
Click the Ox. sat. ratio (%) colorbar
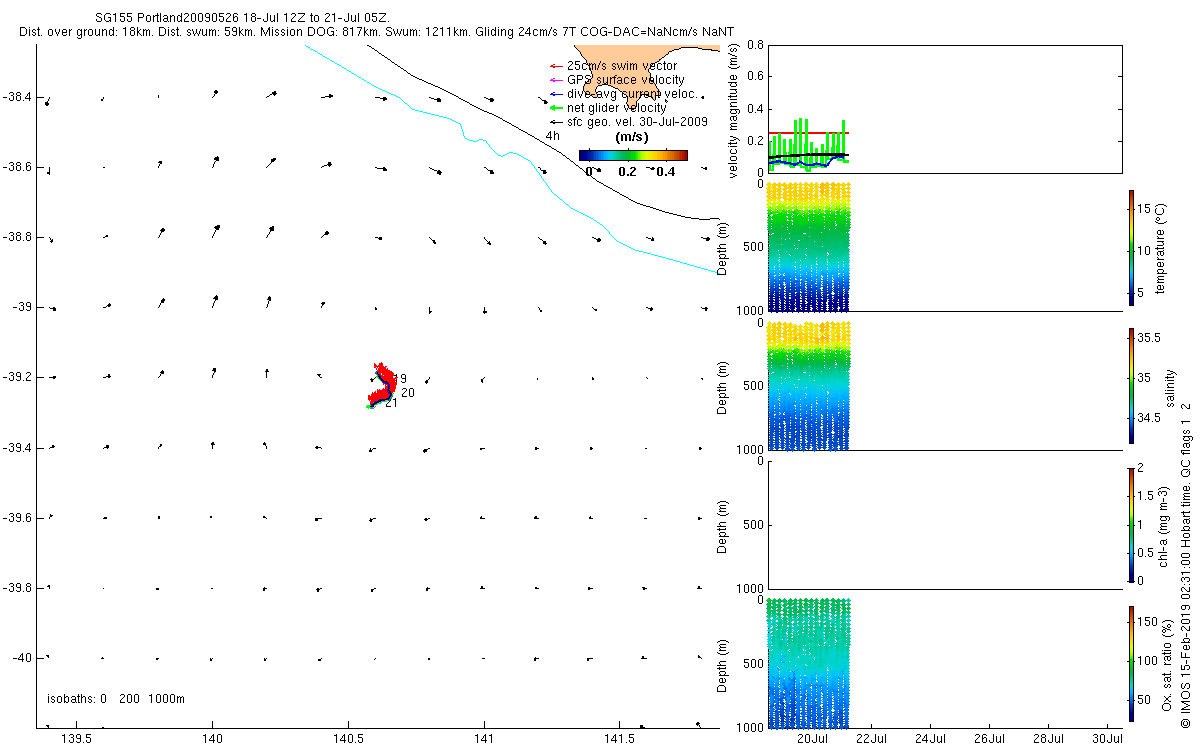(x=1131, y=663)
